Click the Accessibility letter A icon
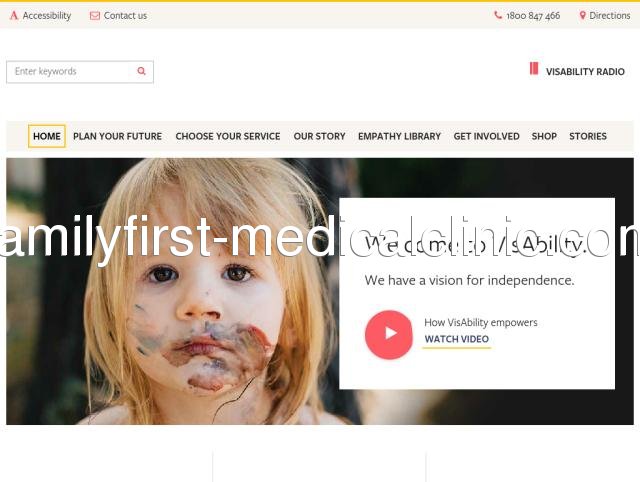 (14, 16)
